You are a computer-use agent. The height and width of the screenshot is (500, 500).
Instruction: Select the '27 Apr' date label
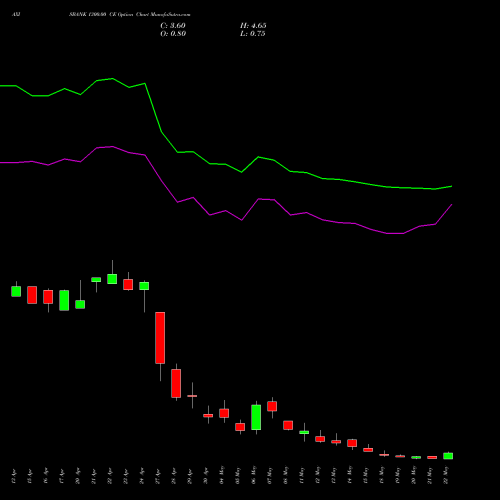point(158,477)
